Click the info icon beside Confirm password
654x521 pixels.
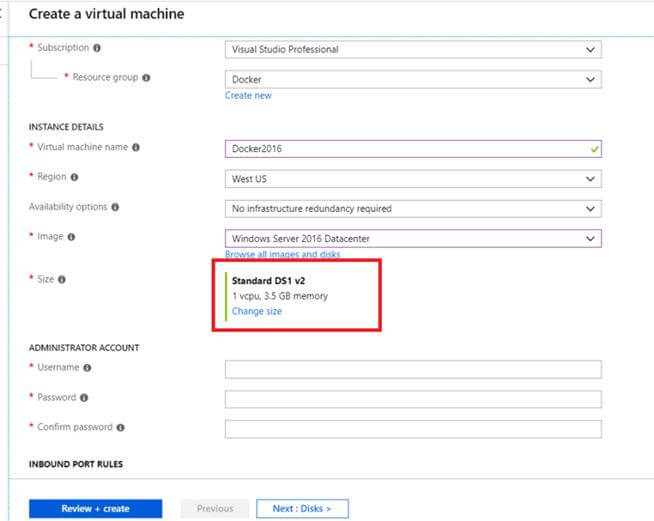point(121,428)
